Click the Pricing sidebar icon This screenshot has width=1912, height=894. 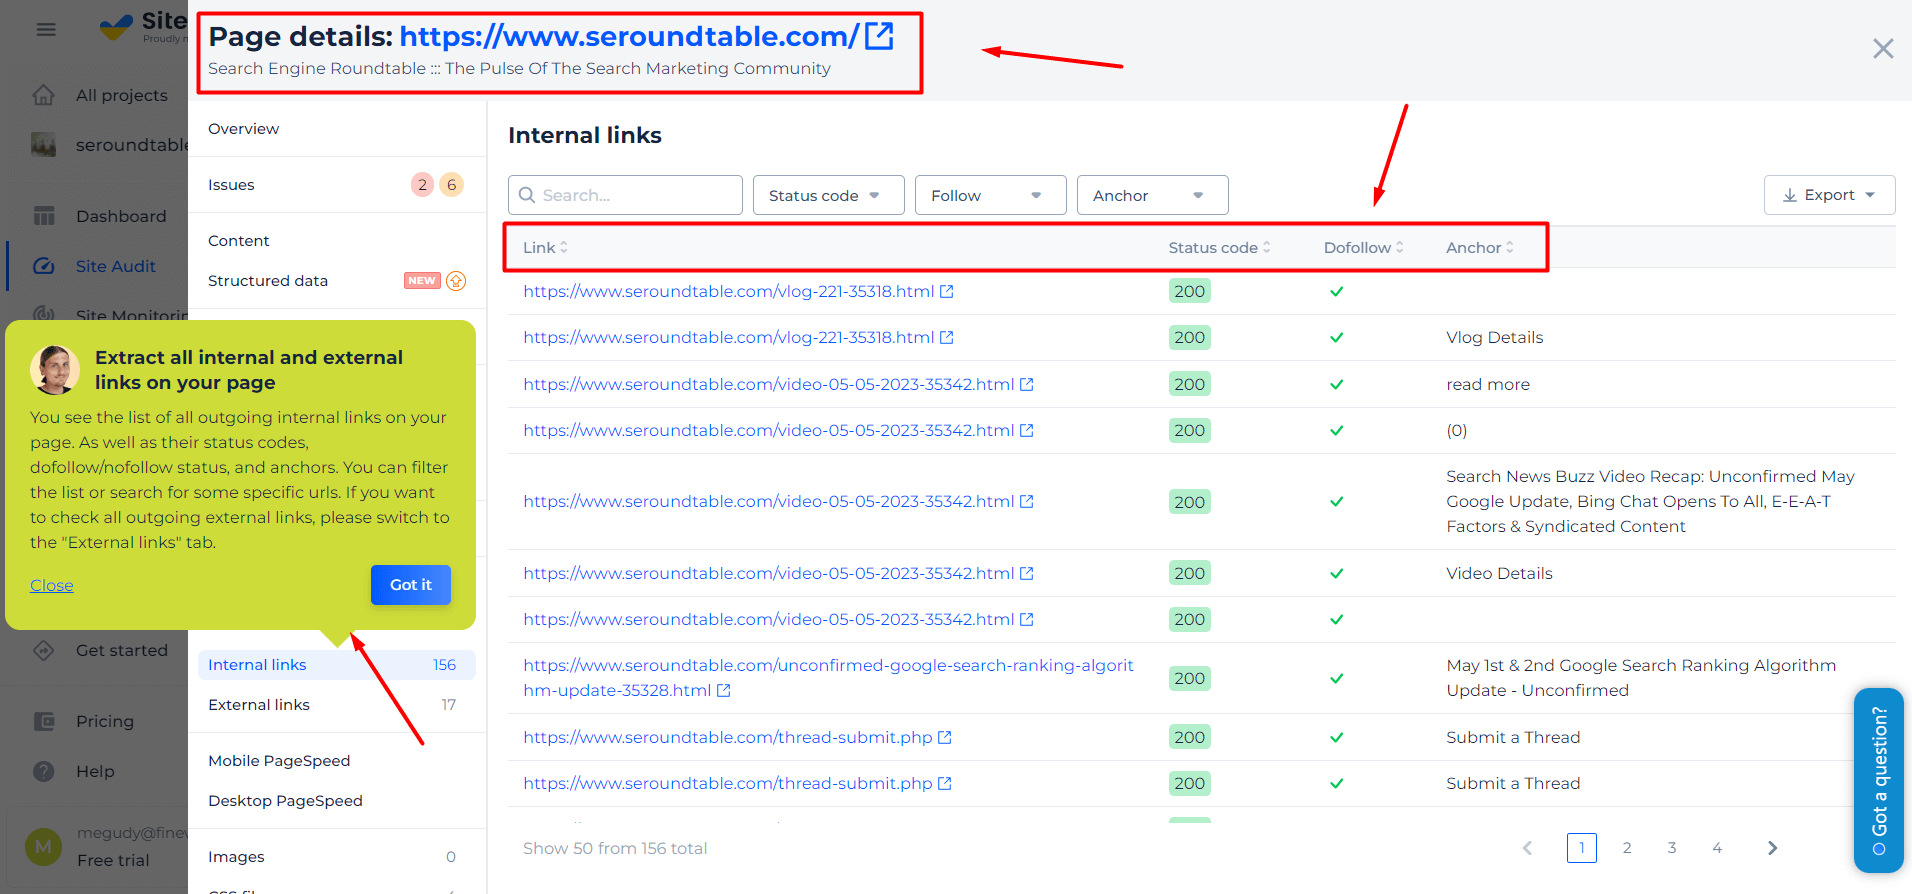[x=44, y=721]
